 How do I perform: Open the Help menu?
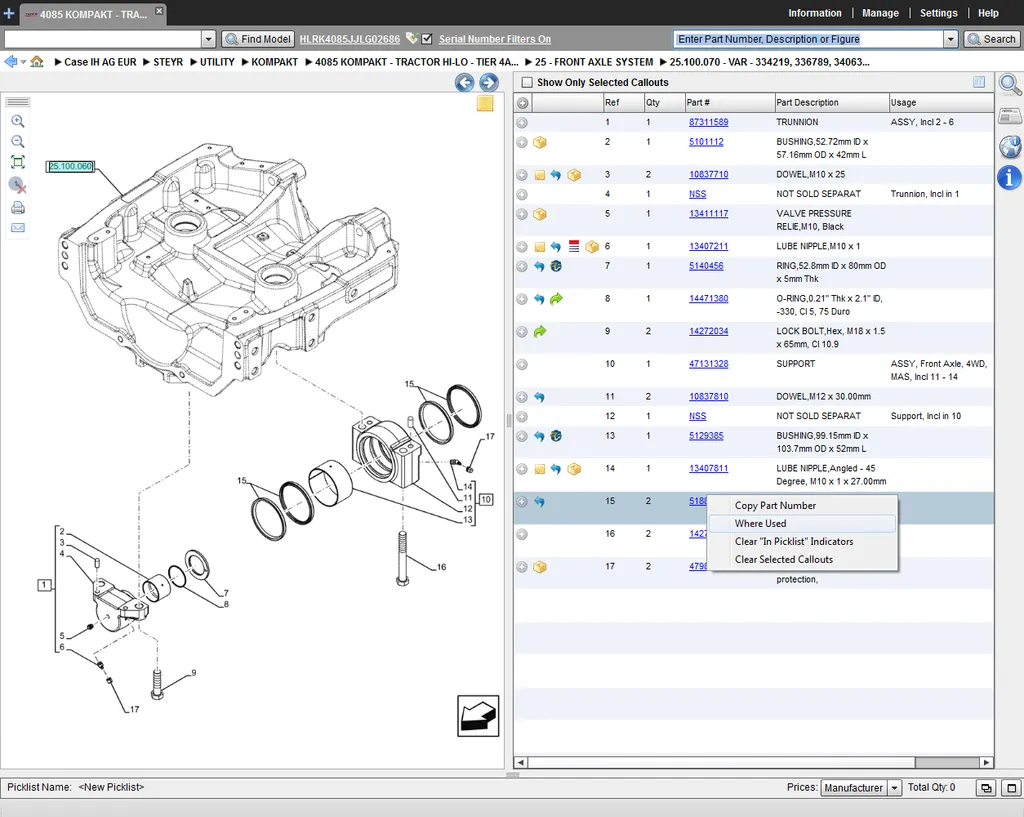coord(987,13)
